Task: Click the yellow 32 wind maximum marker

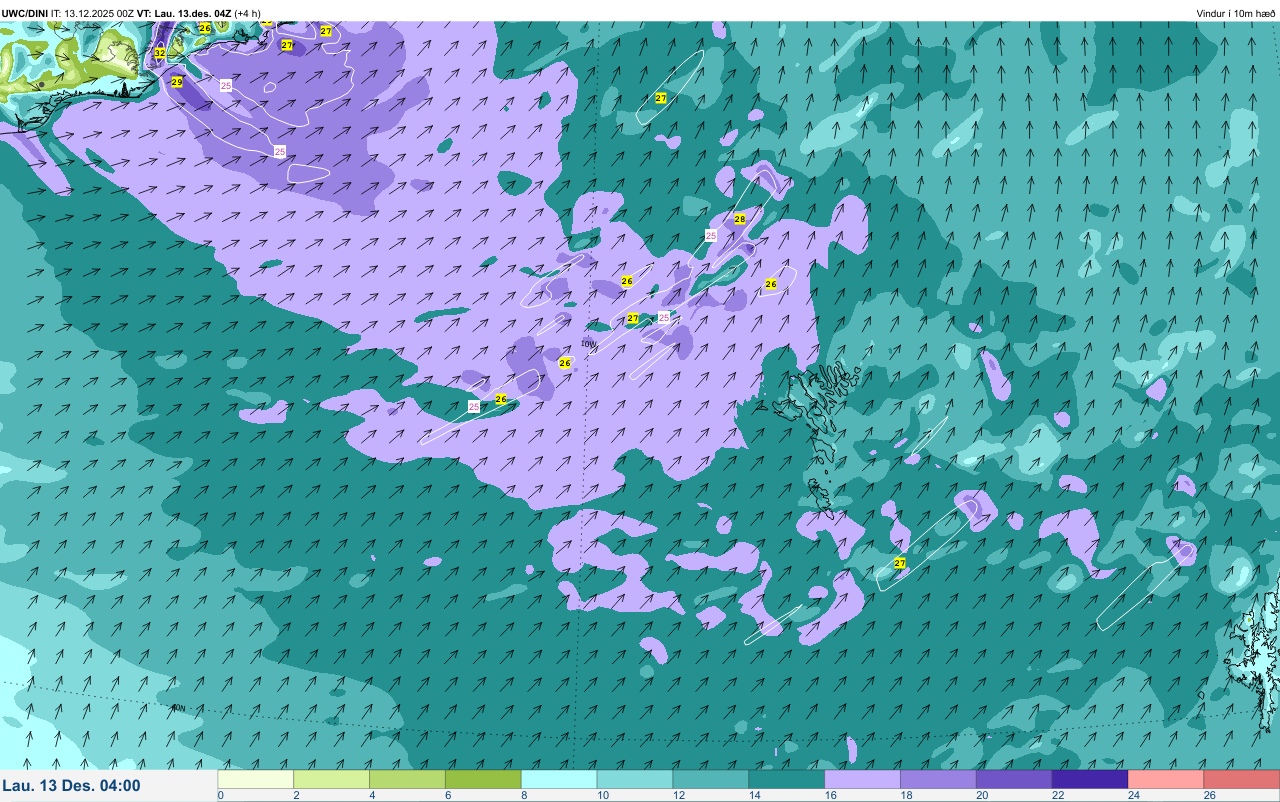Action: pyautogui.click(x=160, y=52)
